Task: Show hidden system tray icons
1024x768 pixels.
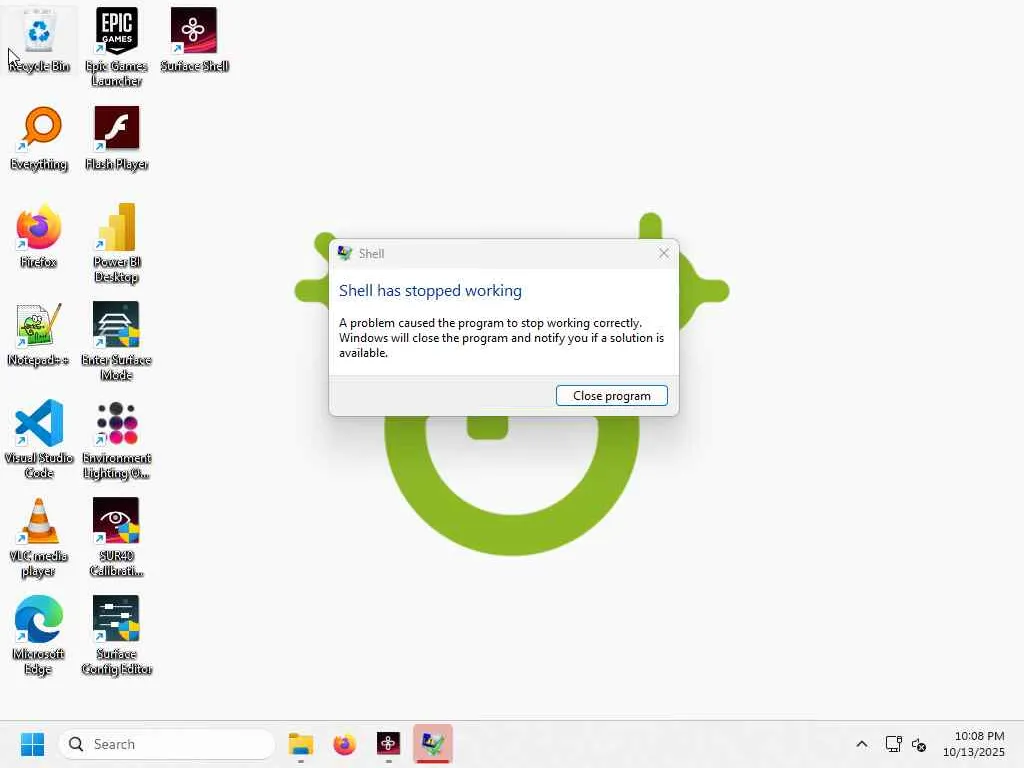Action: pos(861,744)
